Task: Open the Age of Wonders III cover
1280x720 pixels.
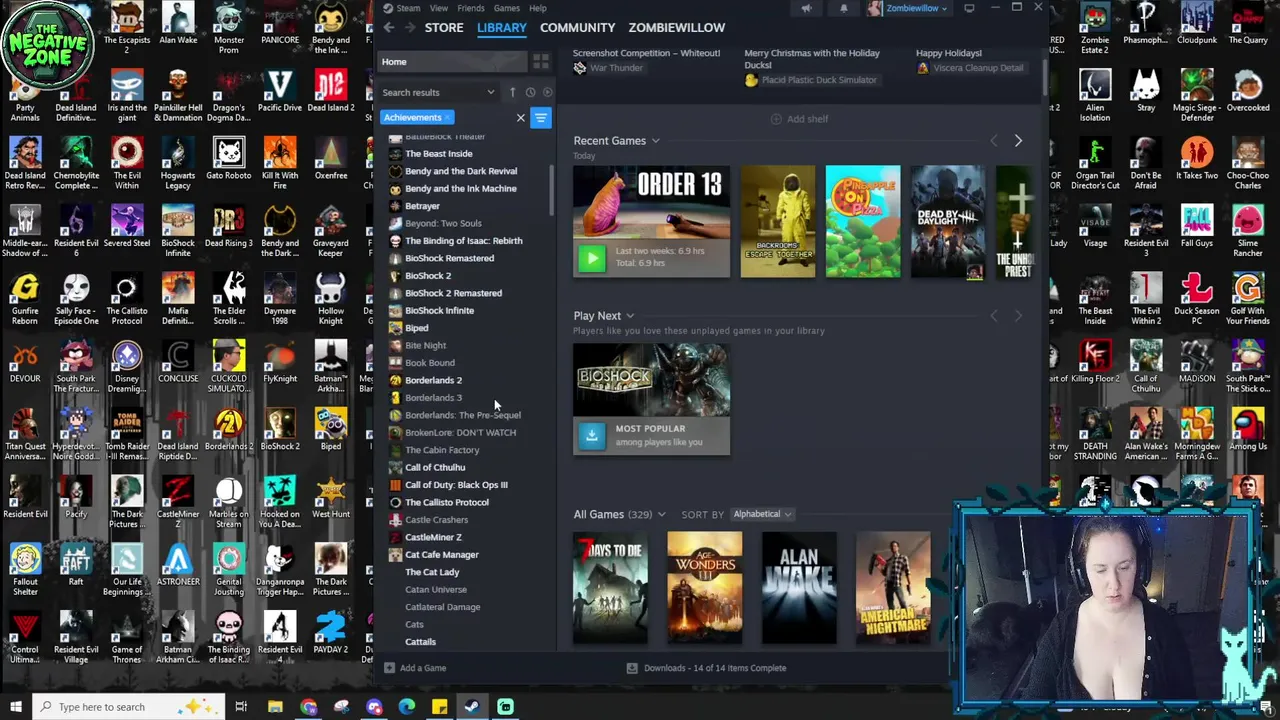Action: 705,588
